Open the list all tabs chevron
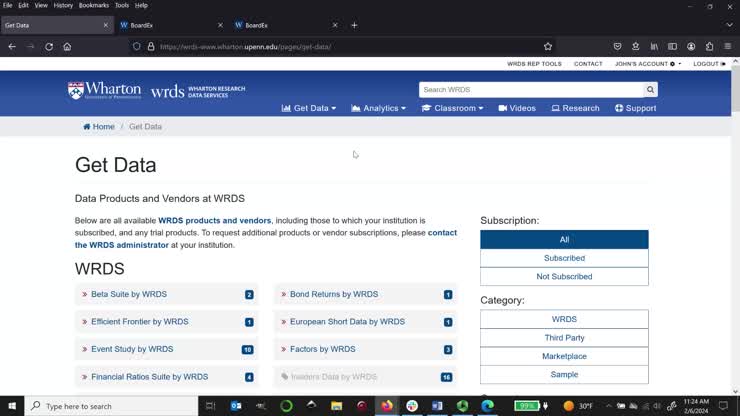 [x=729, y=25]
